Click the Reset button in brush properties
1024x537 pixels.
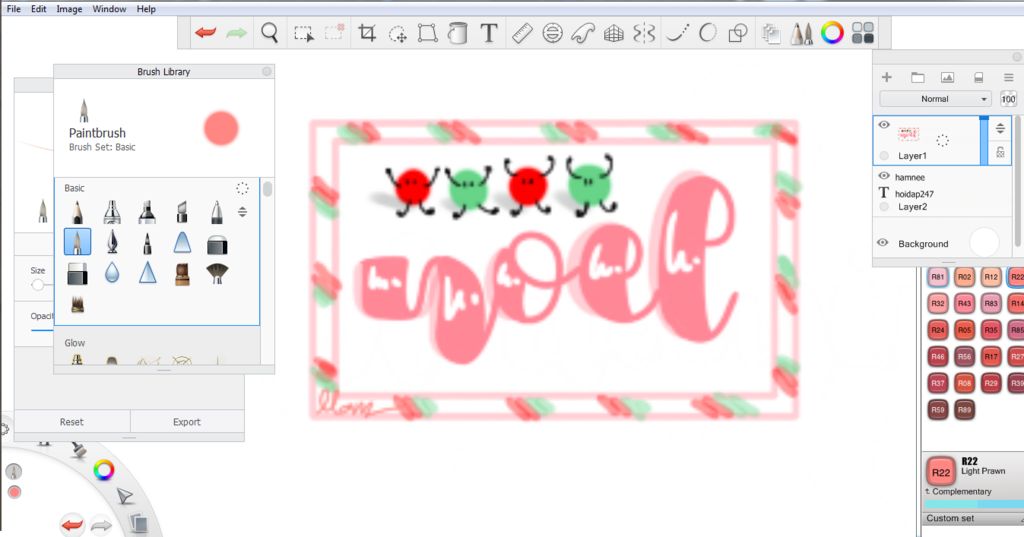click(x=72, y=422)
